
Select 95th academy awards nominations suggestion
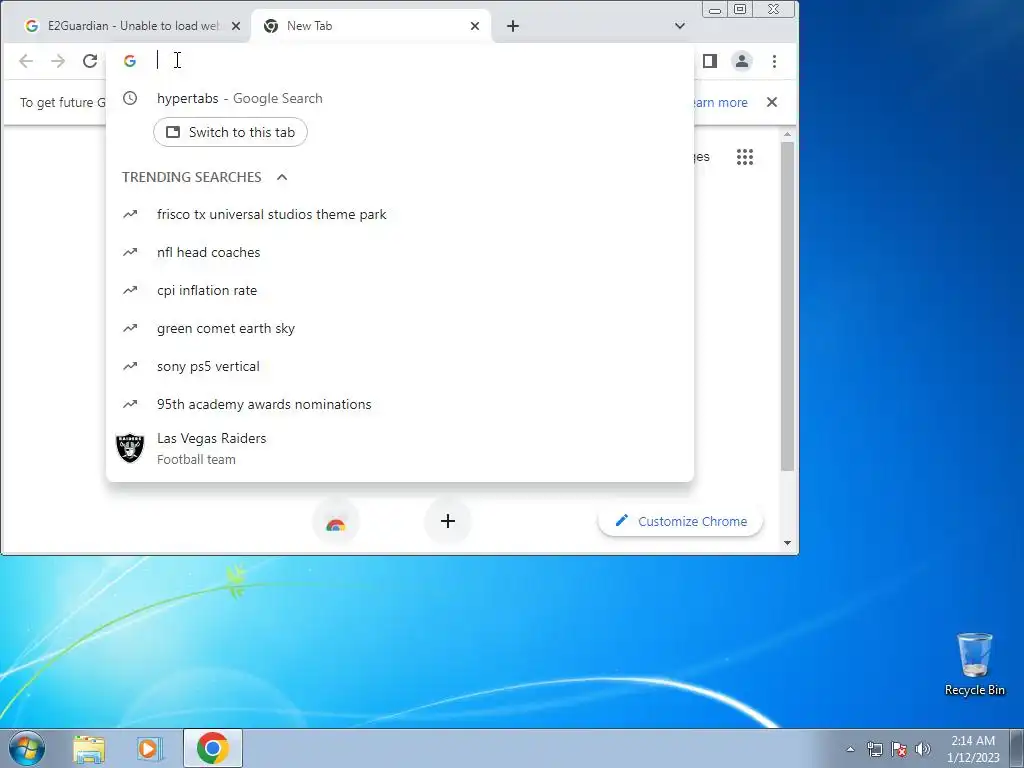click(400, 404)
